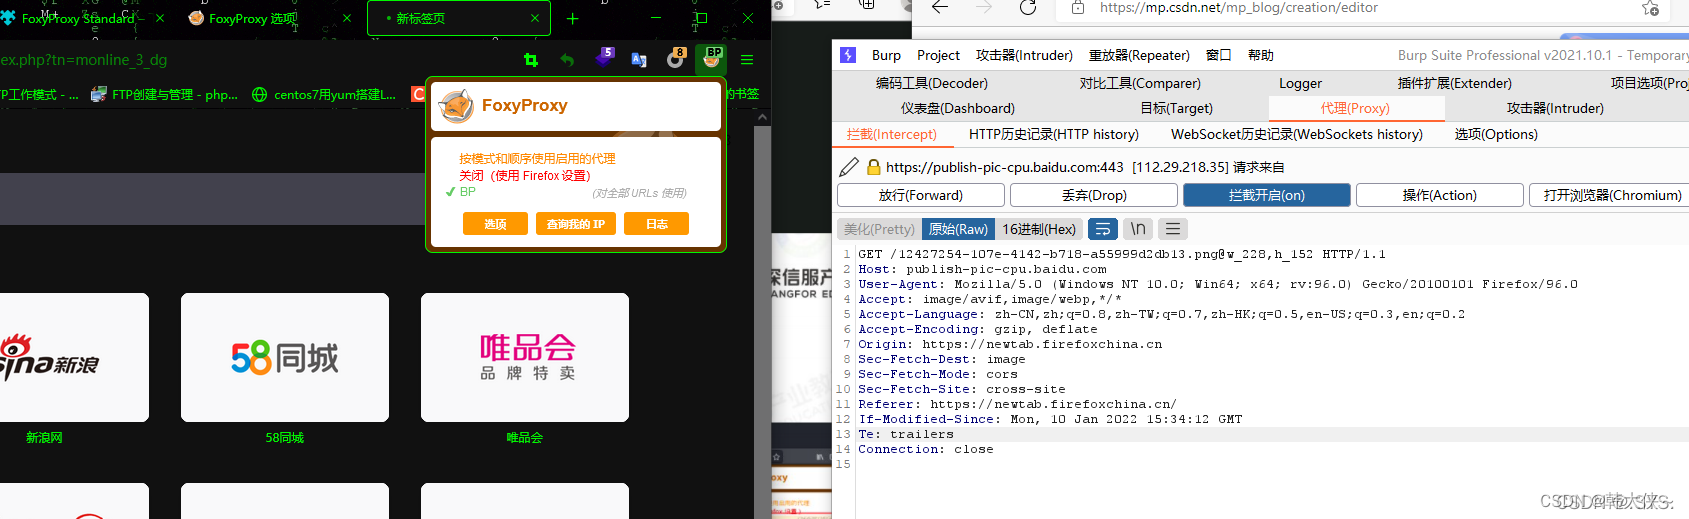Switch to 攻击器(Intruder) tab in second row
This screenshot has height=519, width=1689.
click(1555, 108)
